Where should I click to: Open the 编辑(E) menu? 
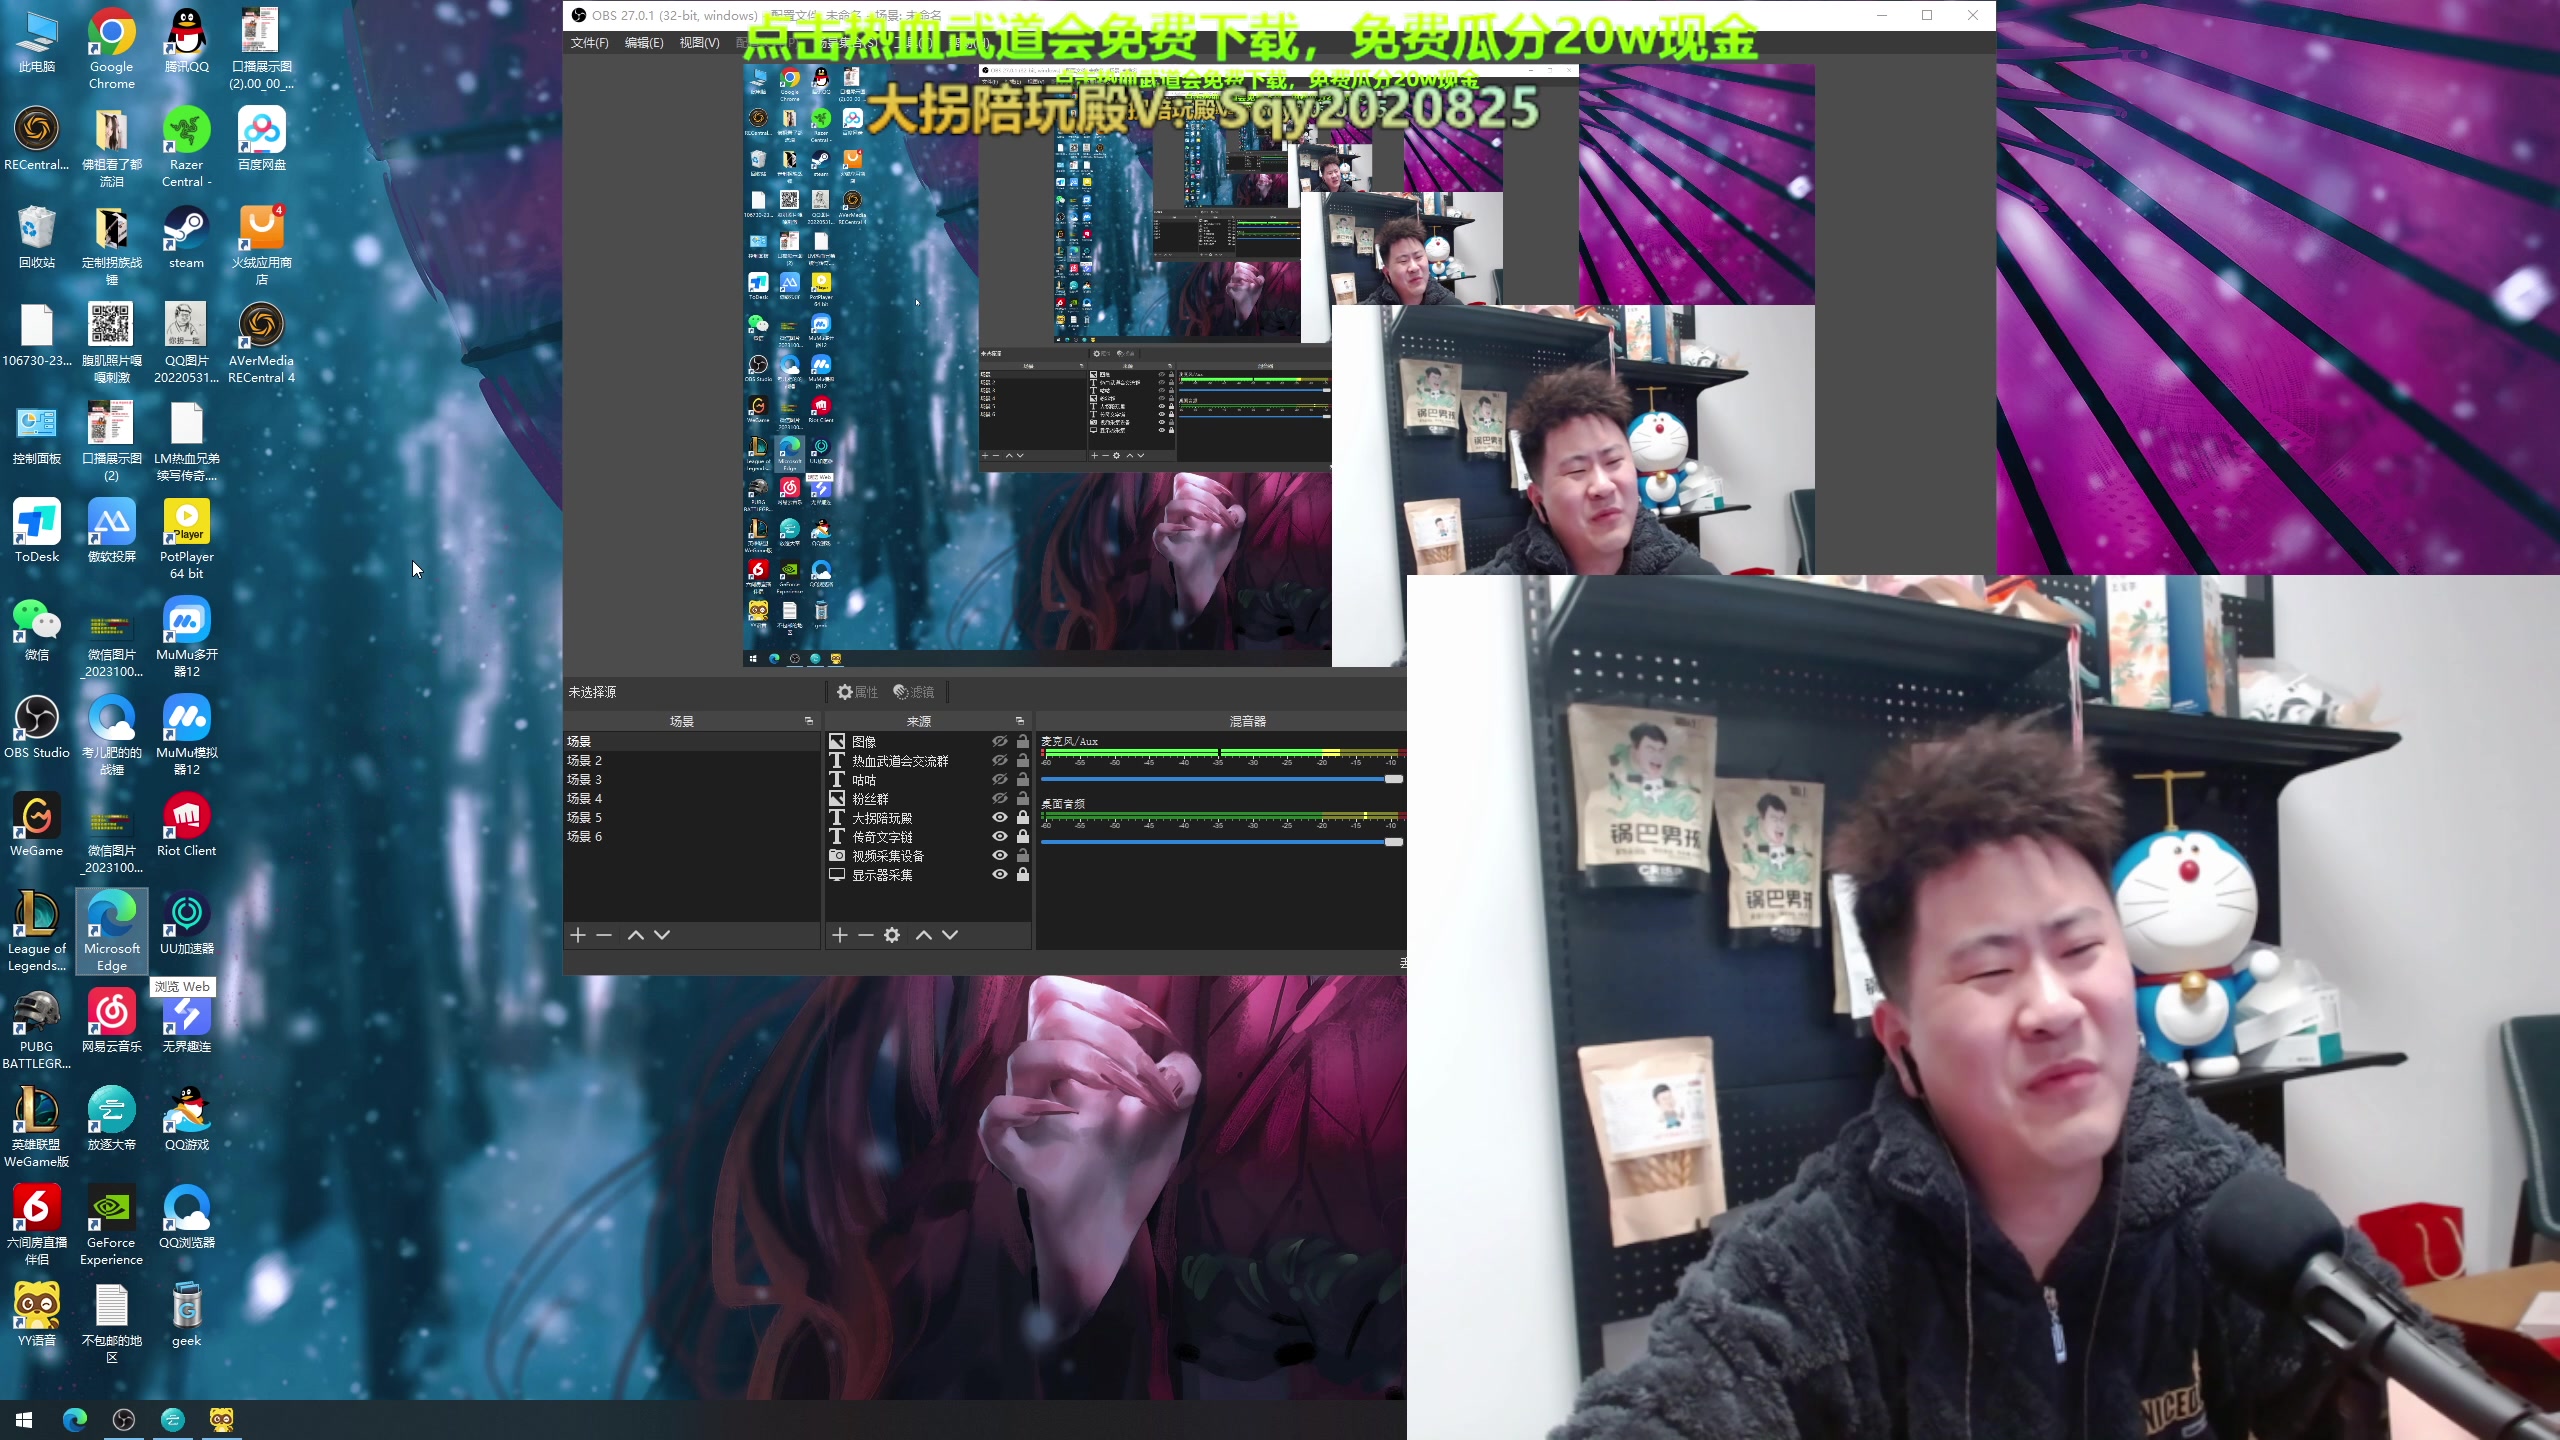(644, 43)
